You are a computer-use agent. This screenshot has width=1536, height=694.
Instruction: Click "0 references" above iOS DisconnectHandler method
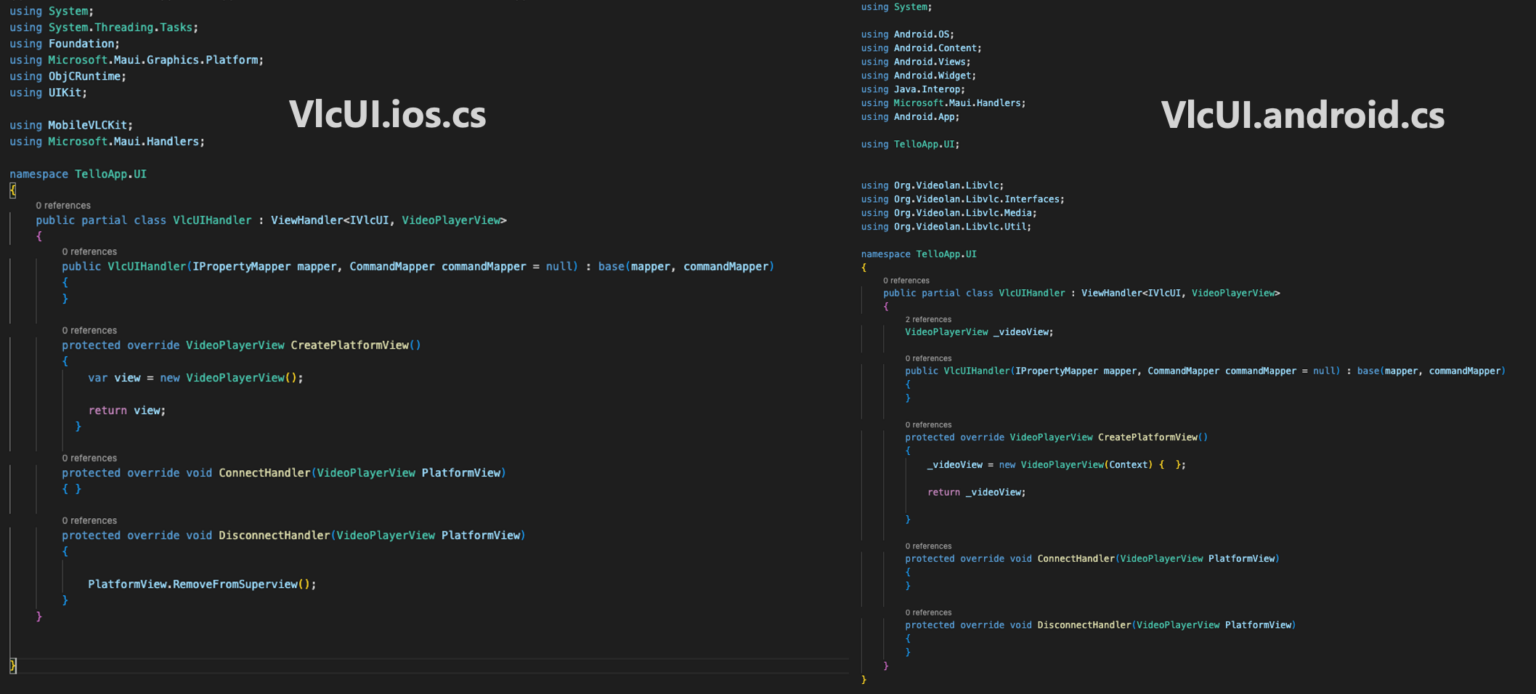point(88,520)
